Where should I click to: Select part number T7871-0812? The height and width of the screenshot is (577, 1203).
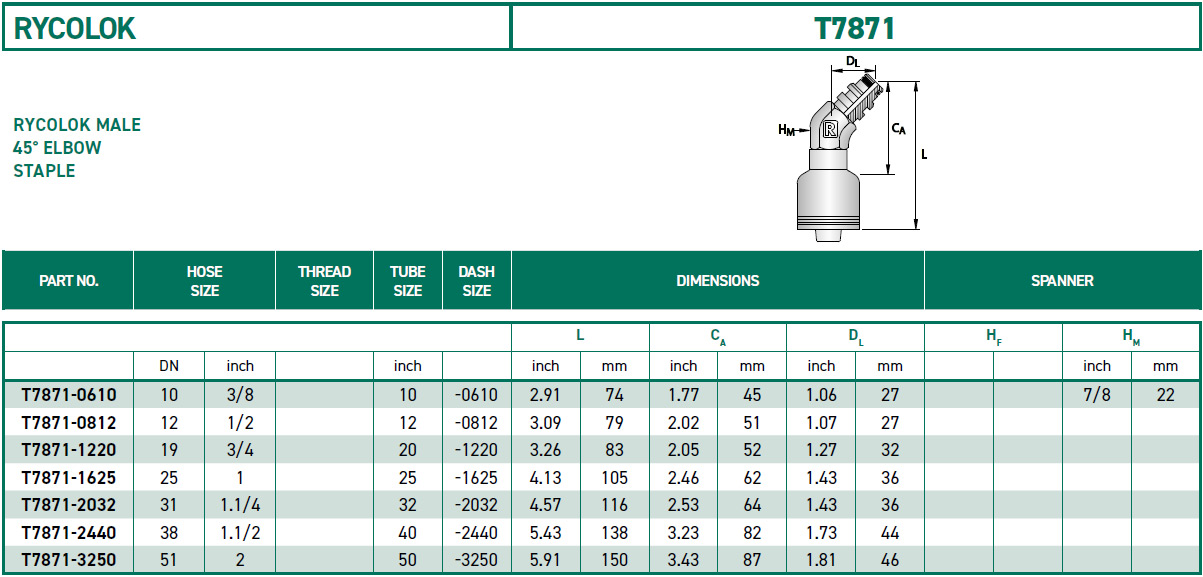[x=68, y=422]
